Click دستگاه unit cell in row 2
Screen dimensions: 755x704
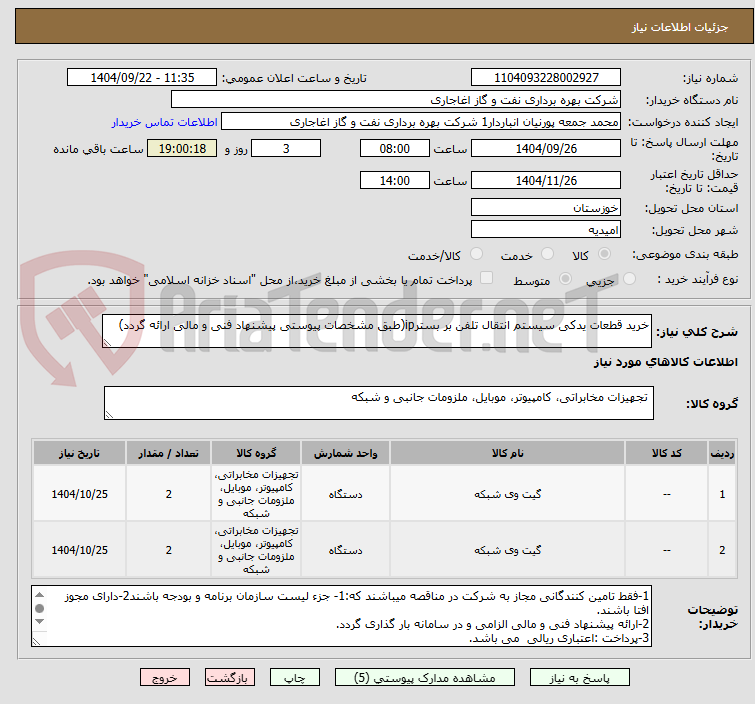point(345,550)
